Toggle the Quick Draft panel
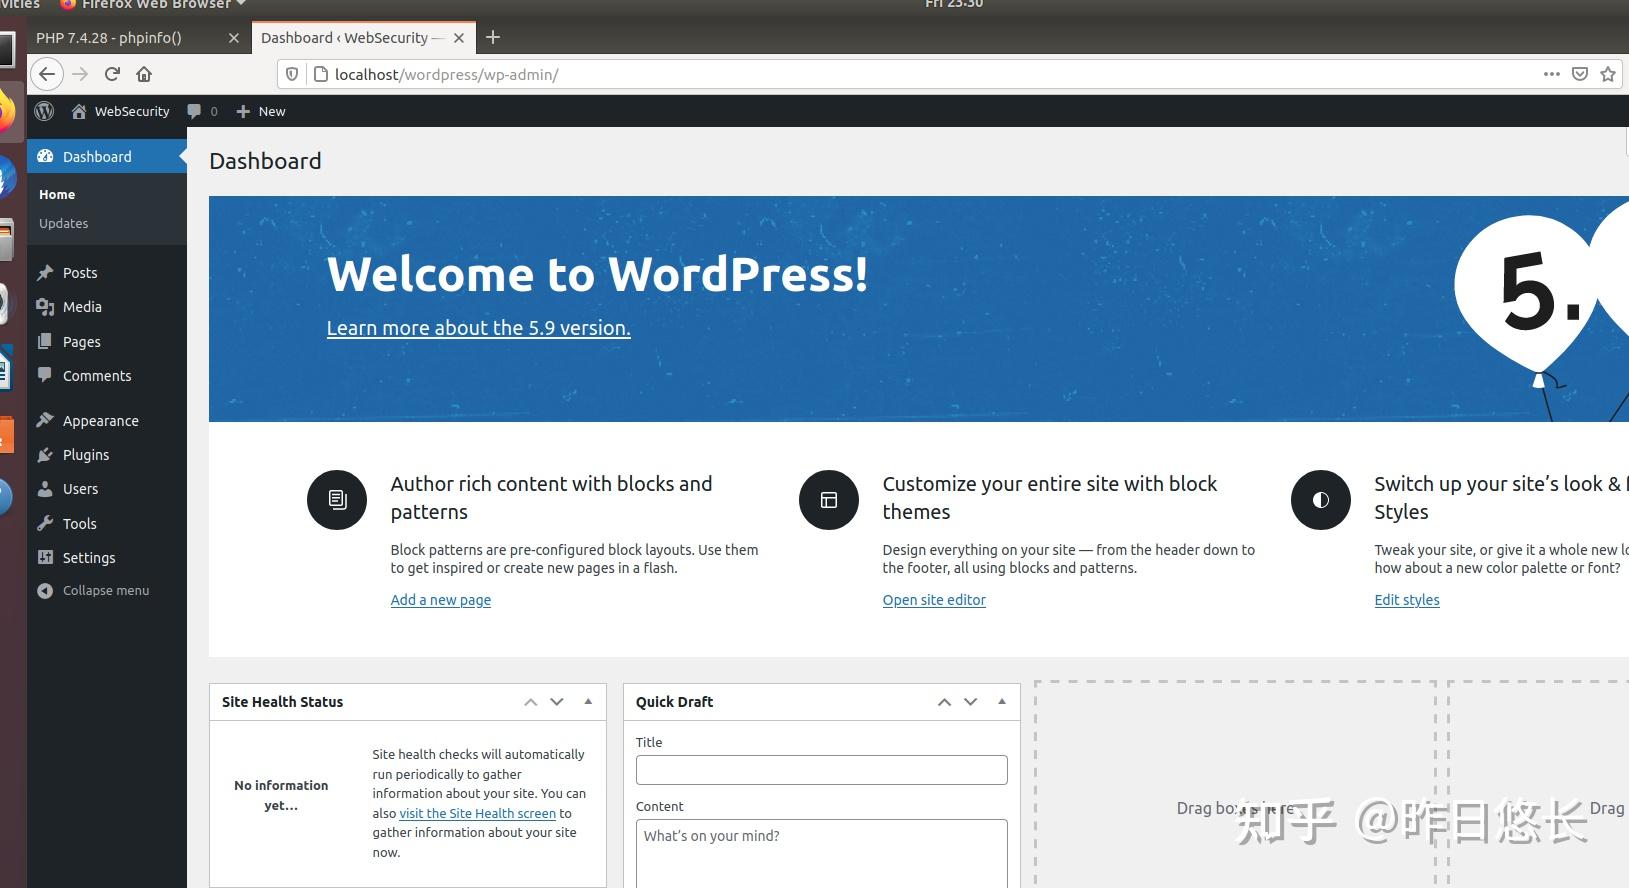The width and height of the screenshot is (1629, 888). click(x=1001, y=702)
